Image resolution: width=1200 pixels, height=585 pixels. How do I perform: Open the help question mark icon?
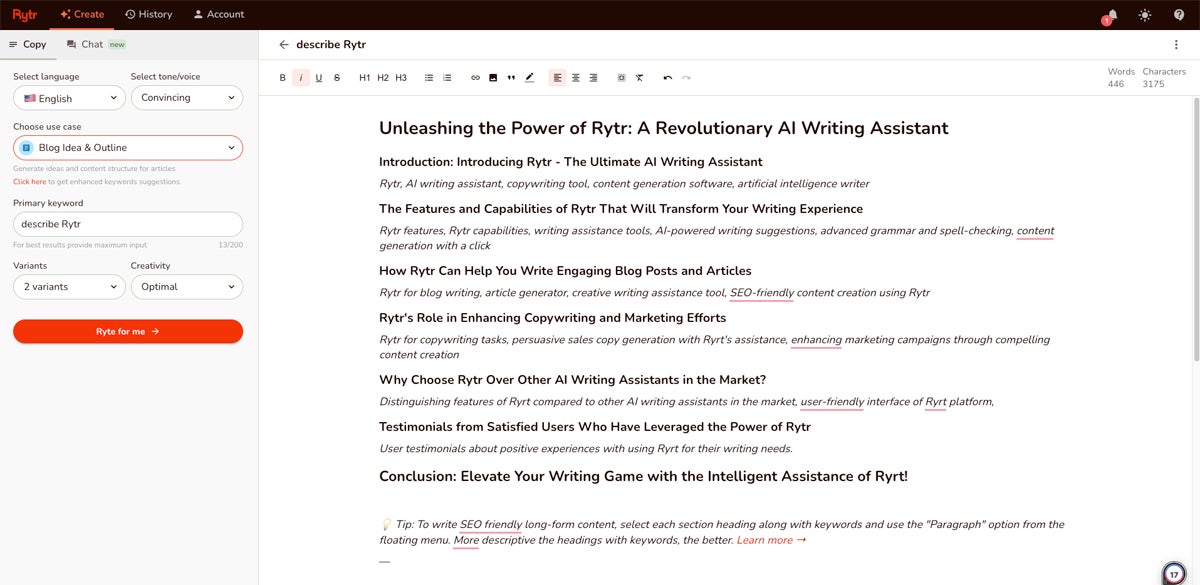point(1179,15)
